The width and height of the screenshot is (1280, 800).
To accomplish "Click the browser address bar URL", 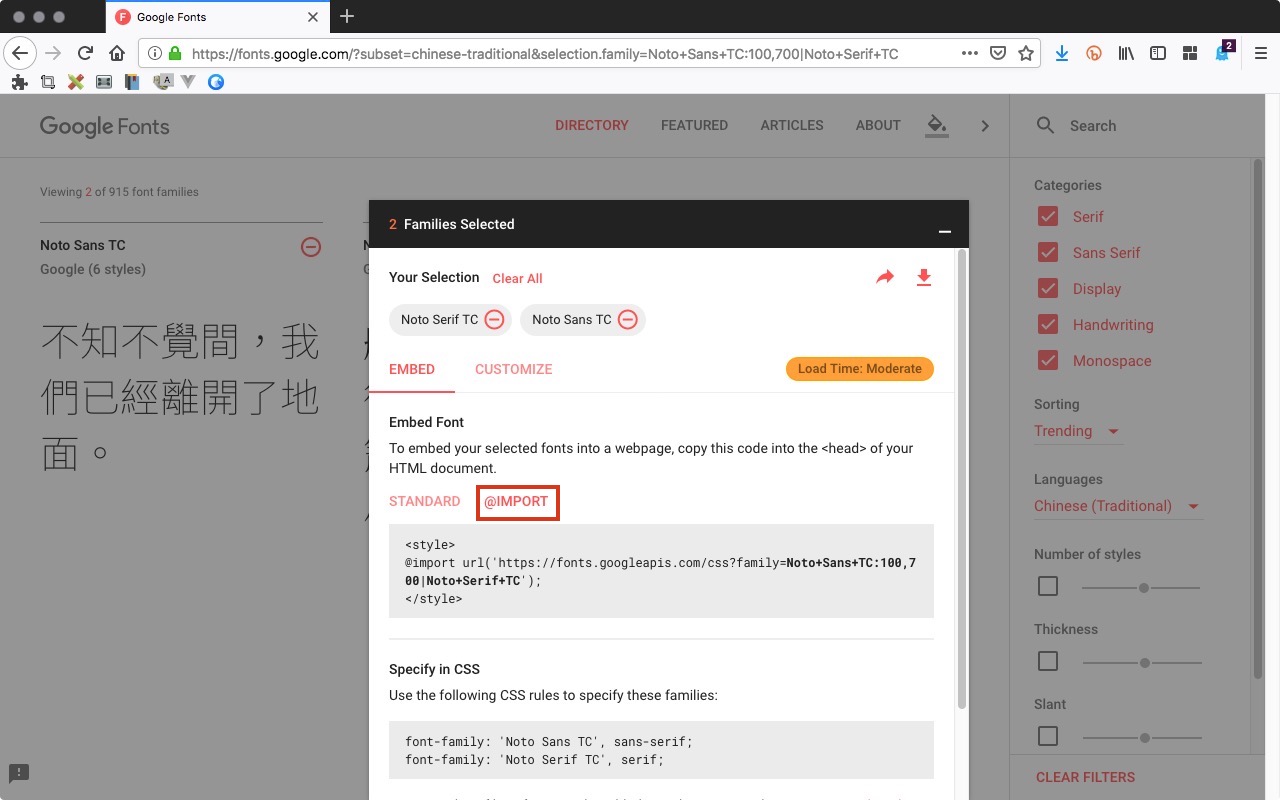I will (x=545, y=54).
